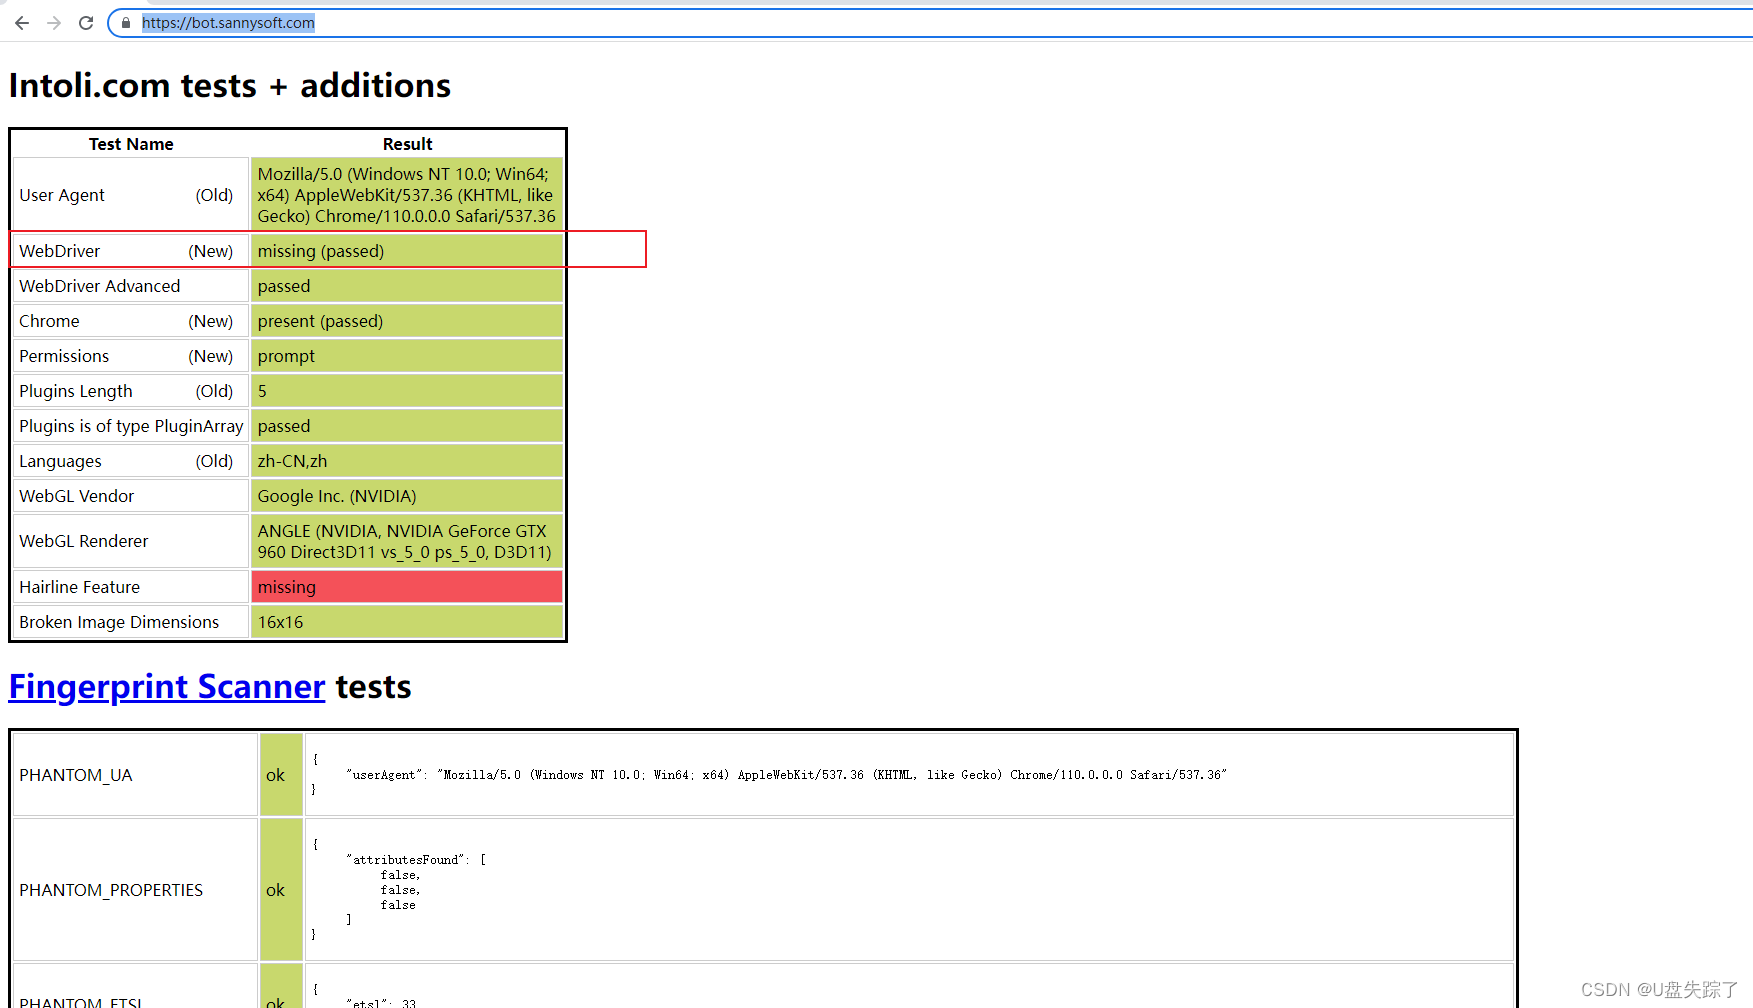Click the Result column header
Viewport: 1753px width, 1008px height.
(x=406, y=143)
